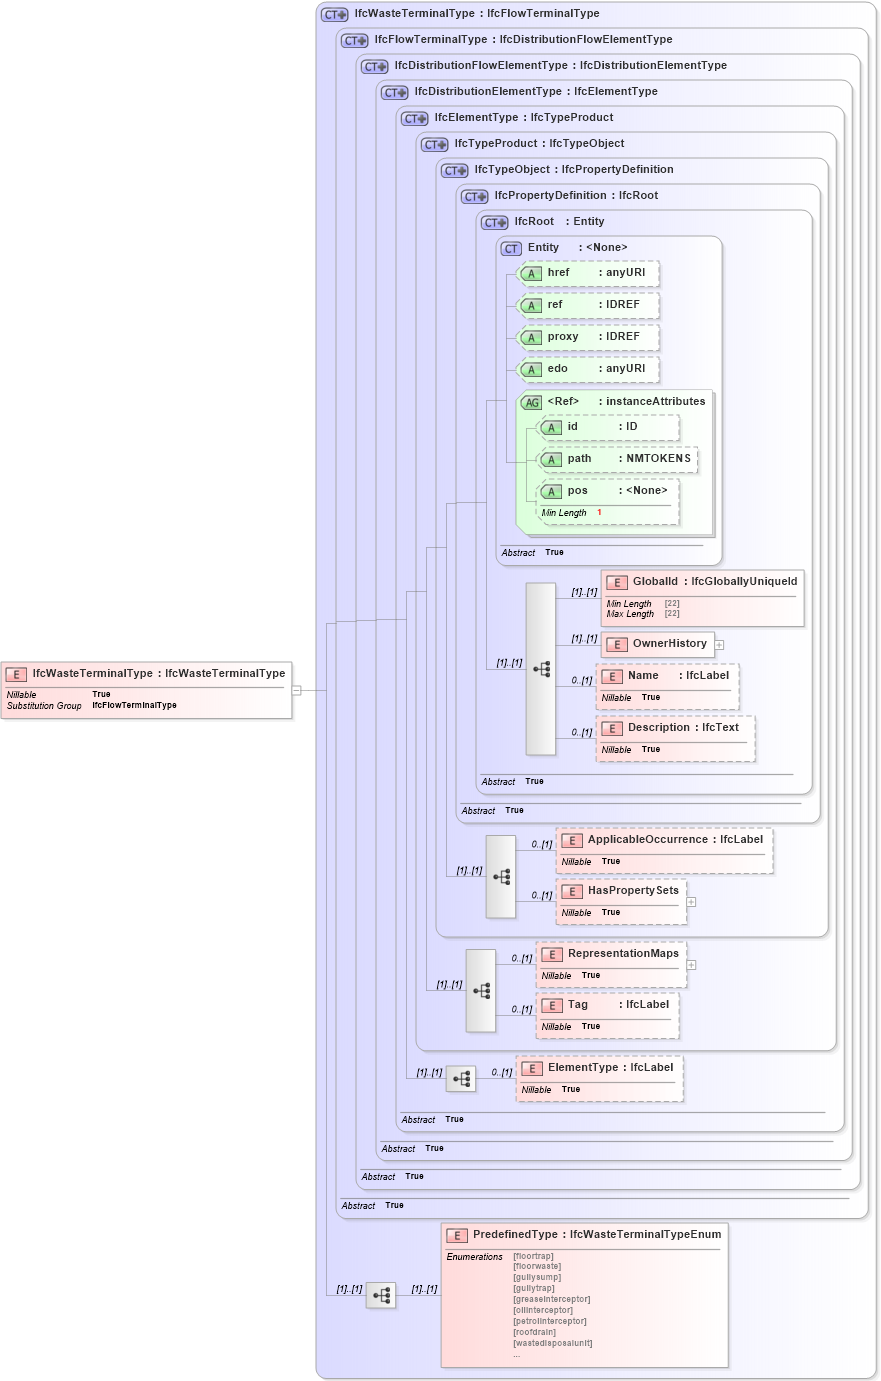Expand HasPropertySets with its plus button

(x=690, y=902)
